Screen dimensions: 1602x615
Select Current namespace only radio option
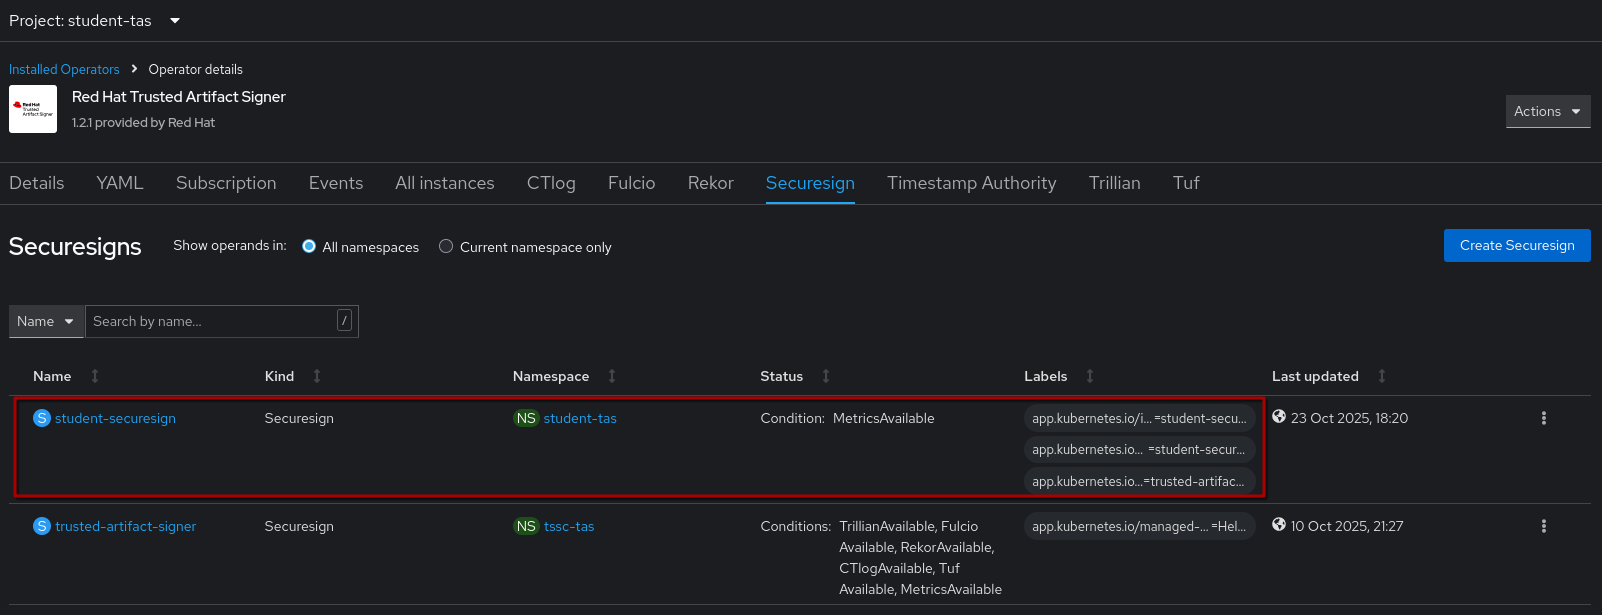point(446,246)
